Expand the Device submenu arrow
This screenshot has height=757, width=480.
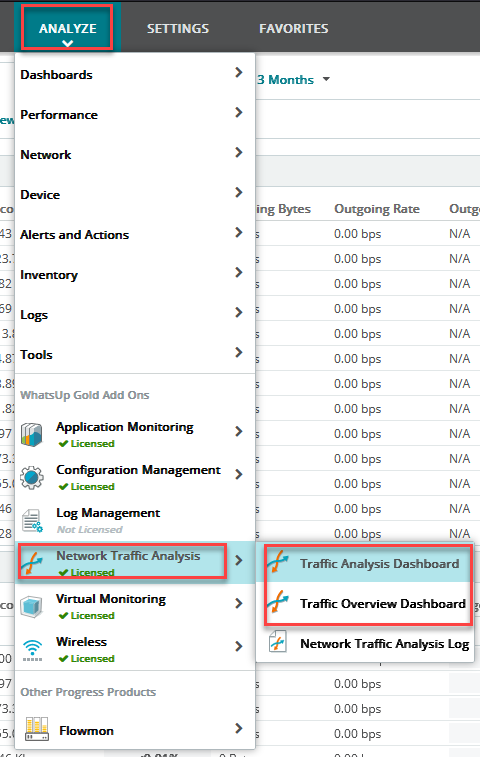click(239, 193)
